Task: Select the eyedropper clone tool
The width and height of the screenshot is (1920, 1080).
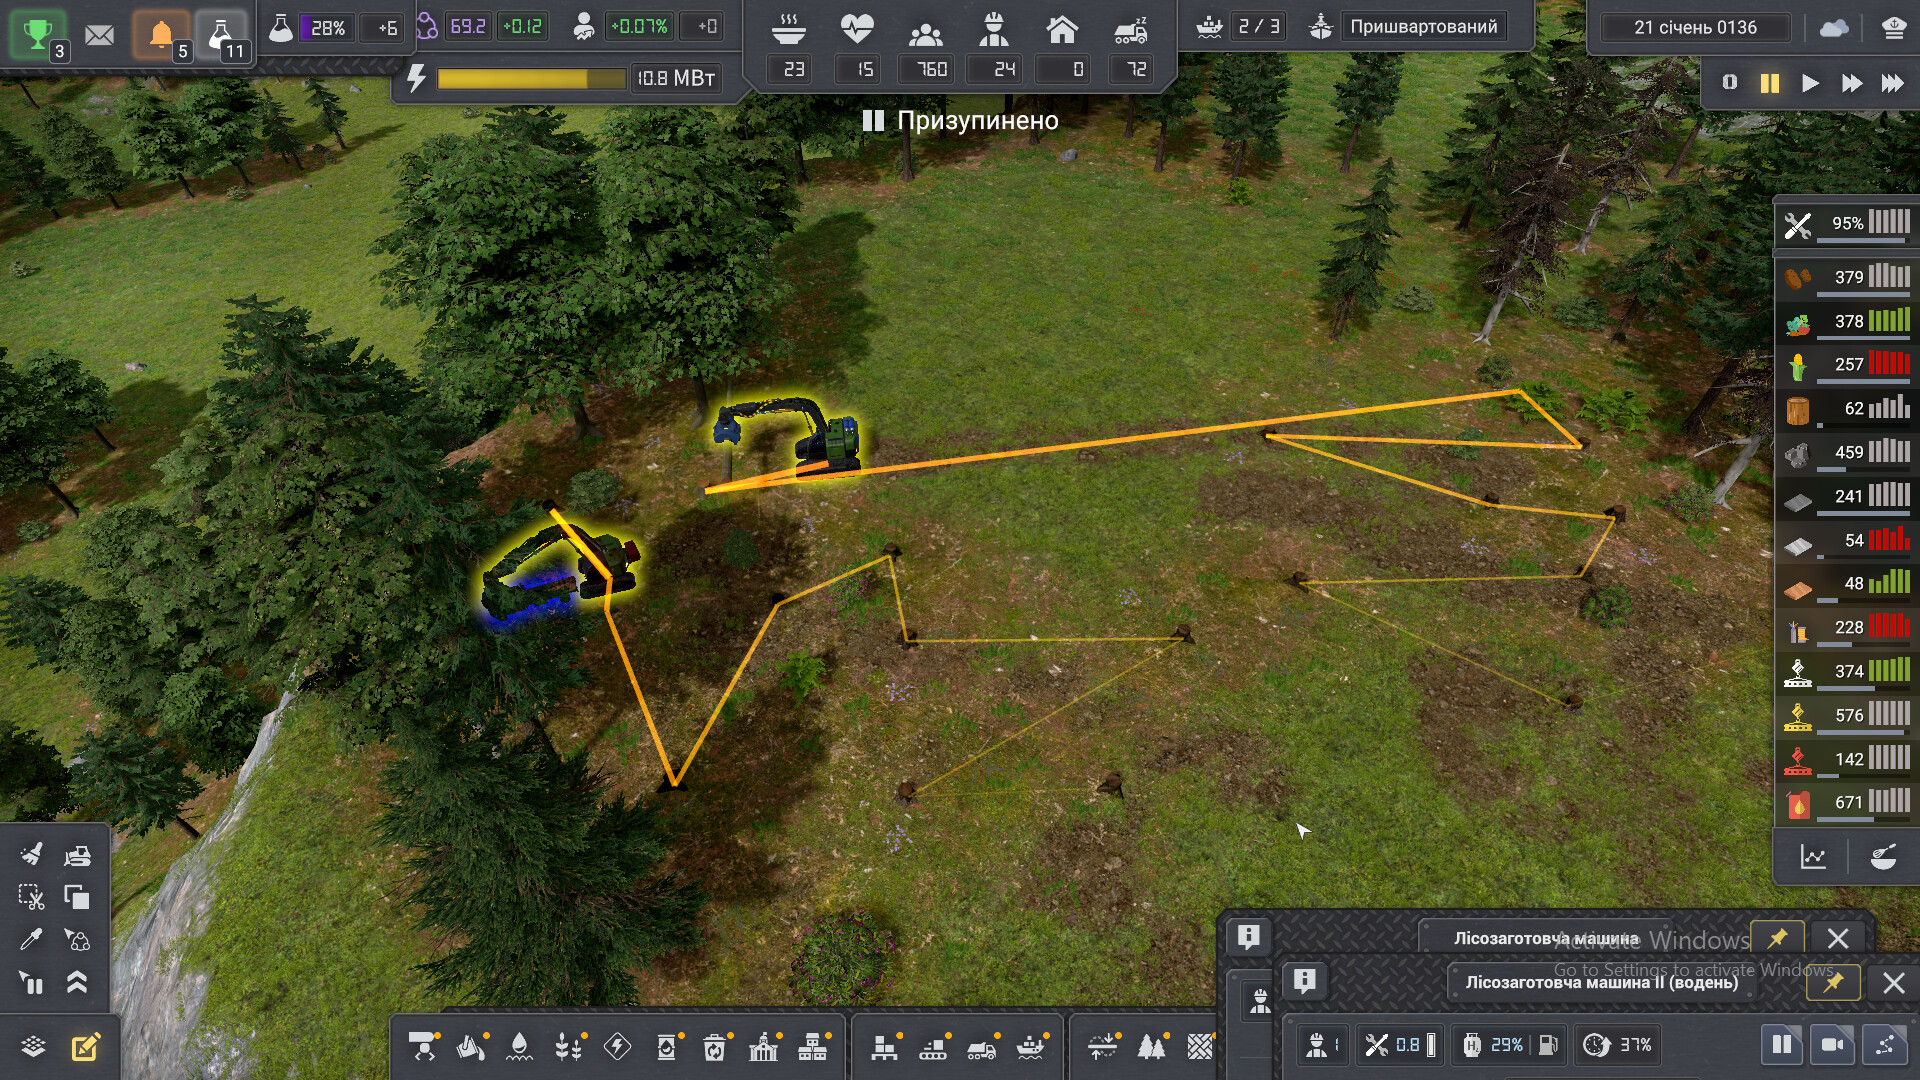Action: coord(31,939)
